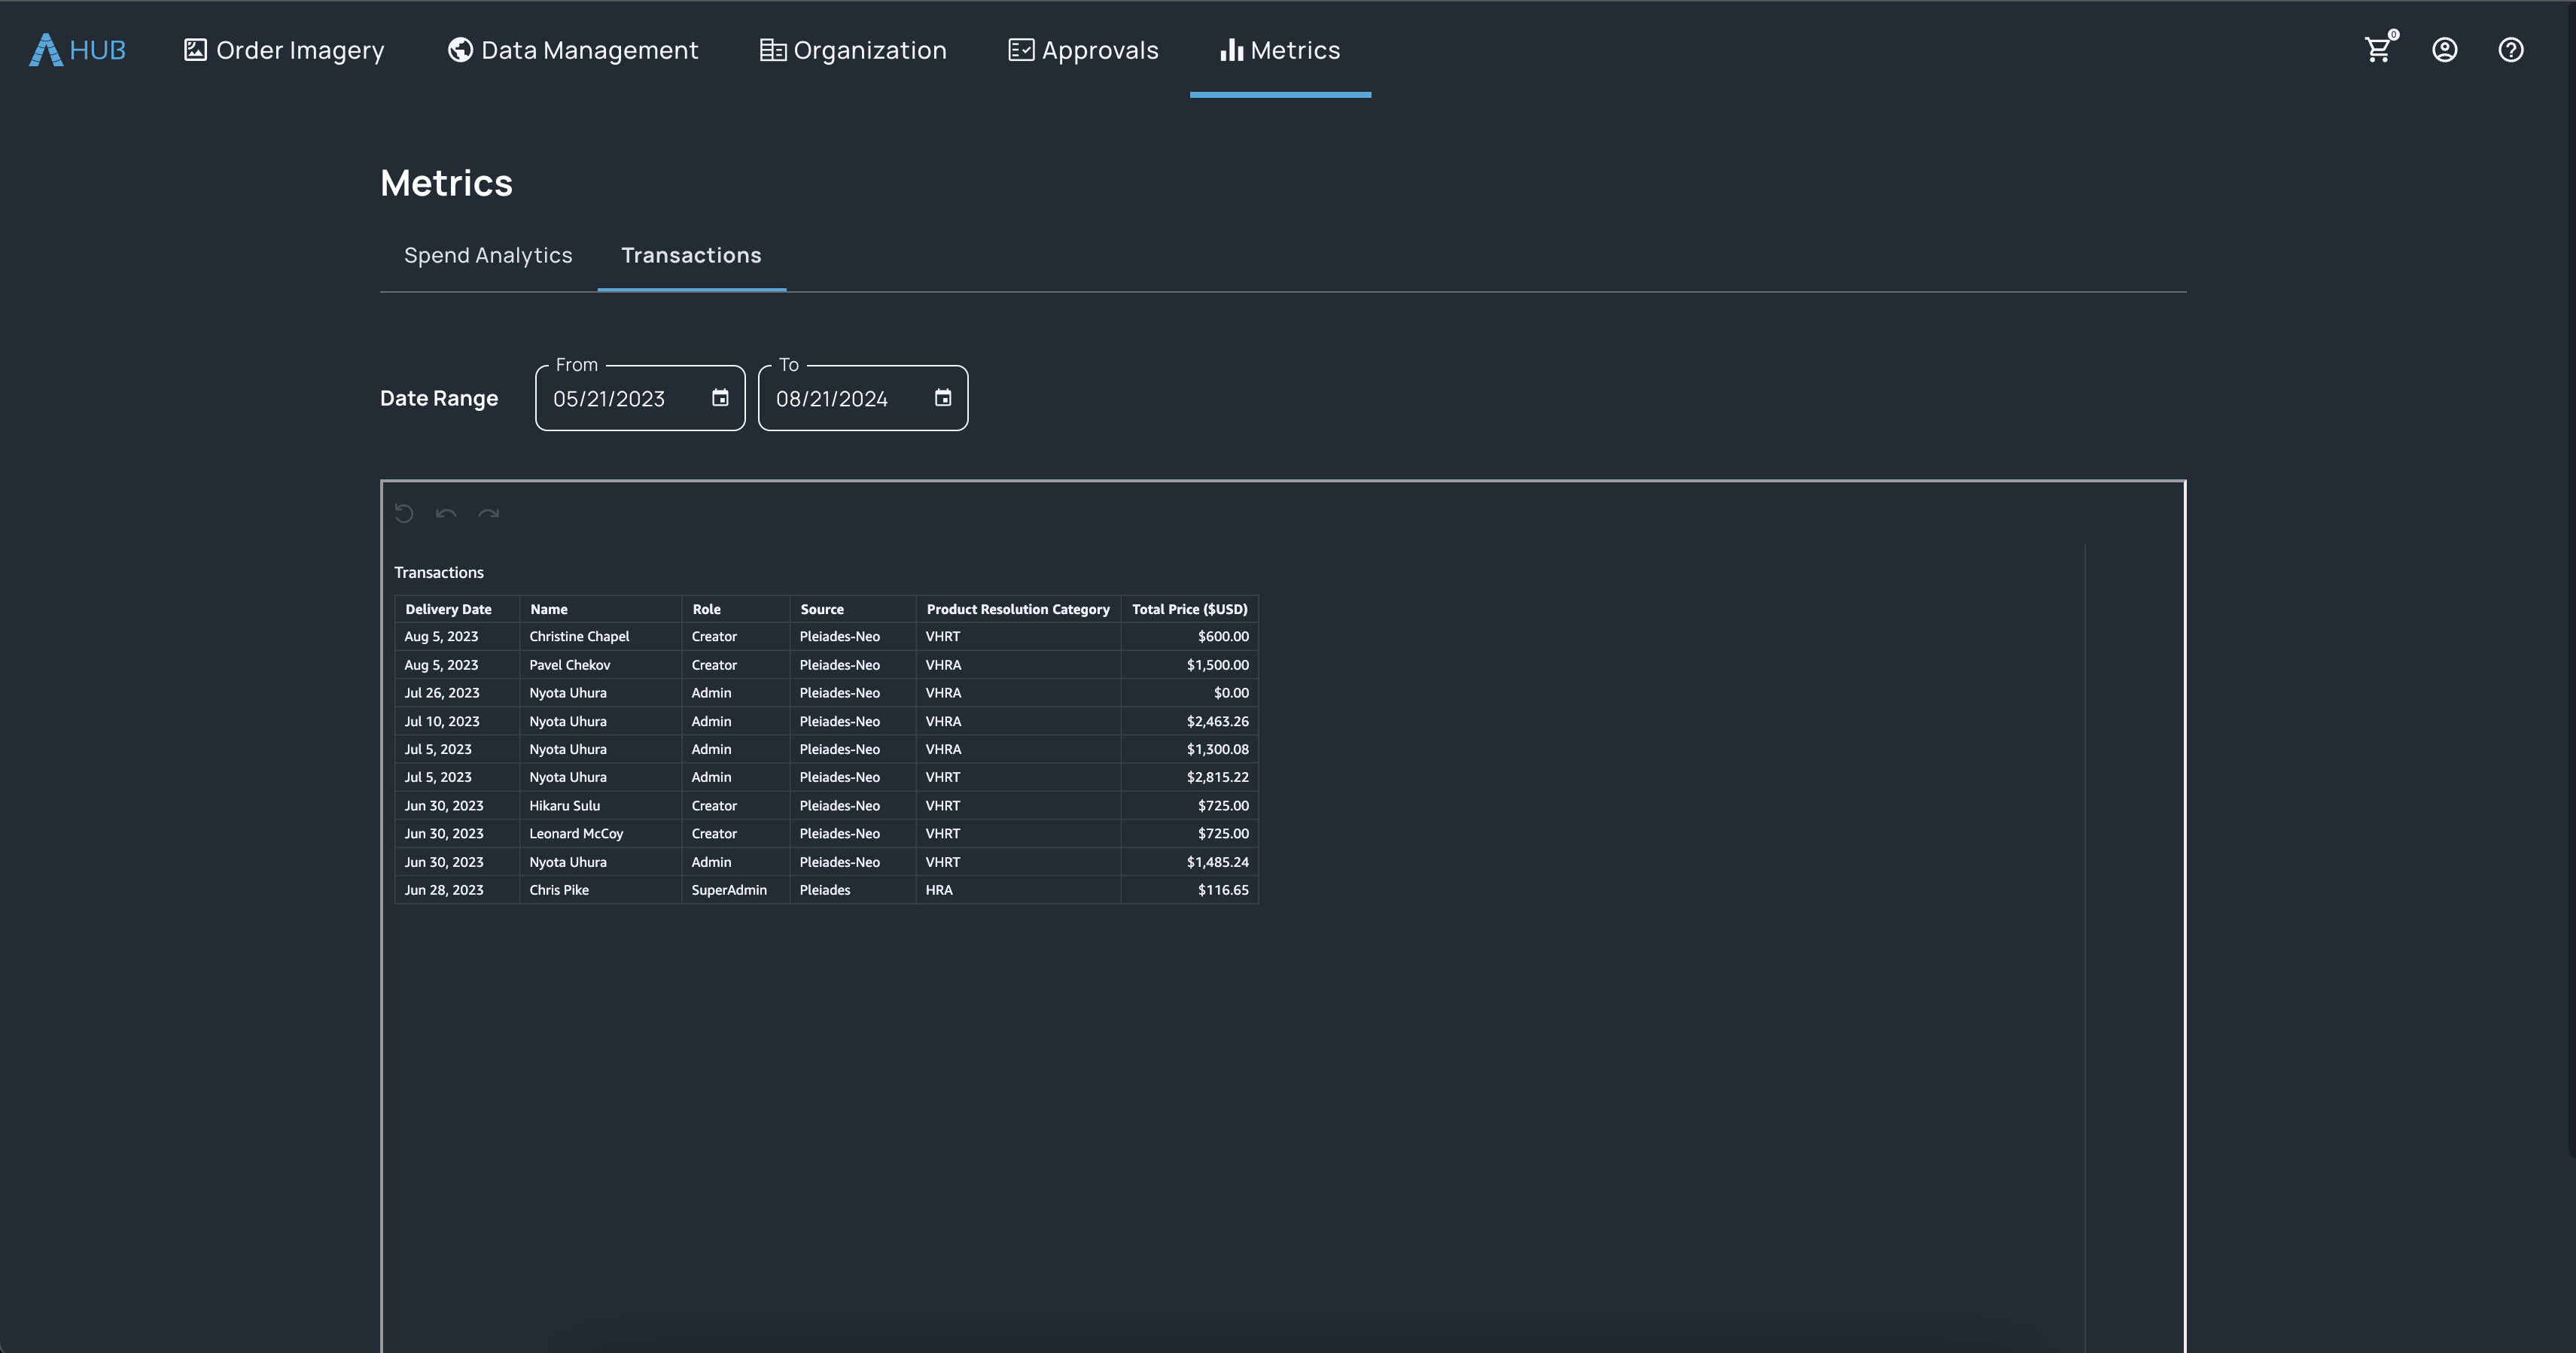
Task: Click the undo arrow icon
Action: pyautogui.click(x=446, y=514)
